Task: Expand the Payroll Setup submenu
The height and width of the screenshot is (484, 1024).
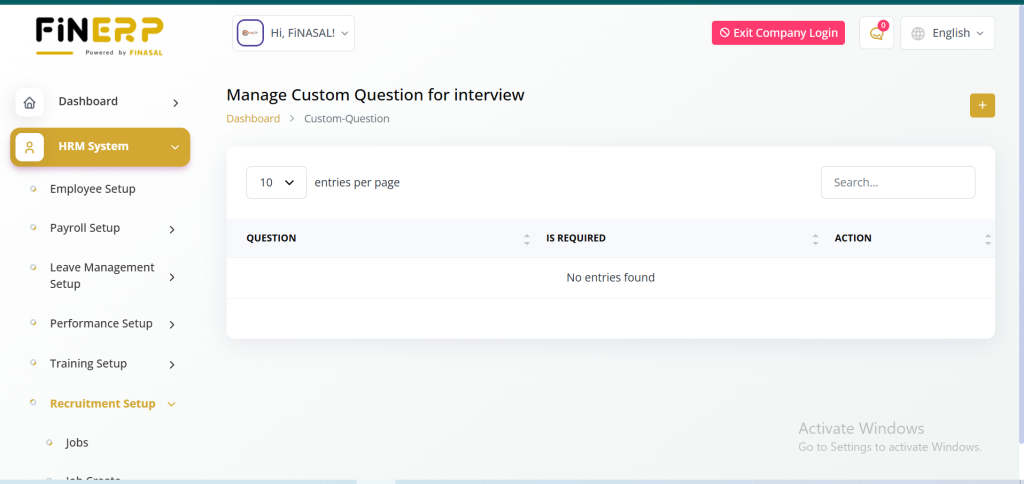Action: pos(172,229)
